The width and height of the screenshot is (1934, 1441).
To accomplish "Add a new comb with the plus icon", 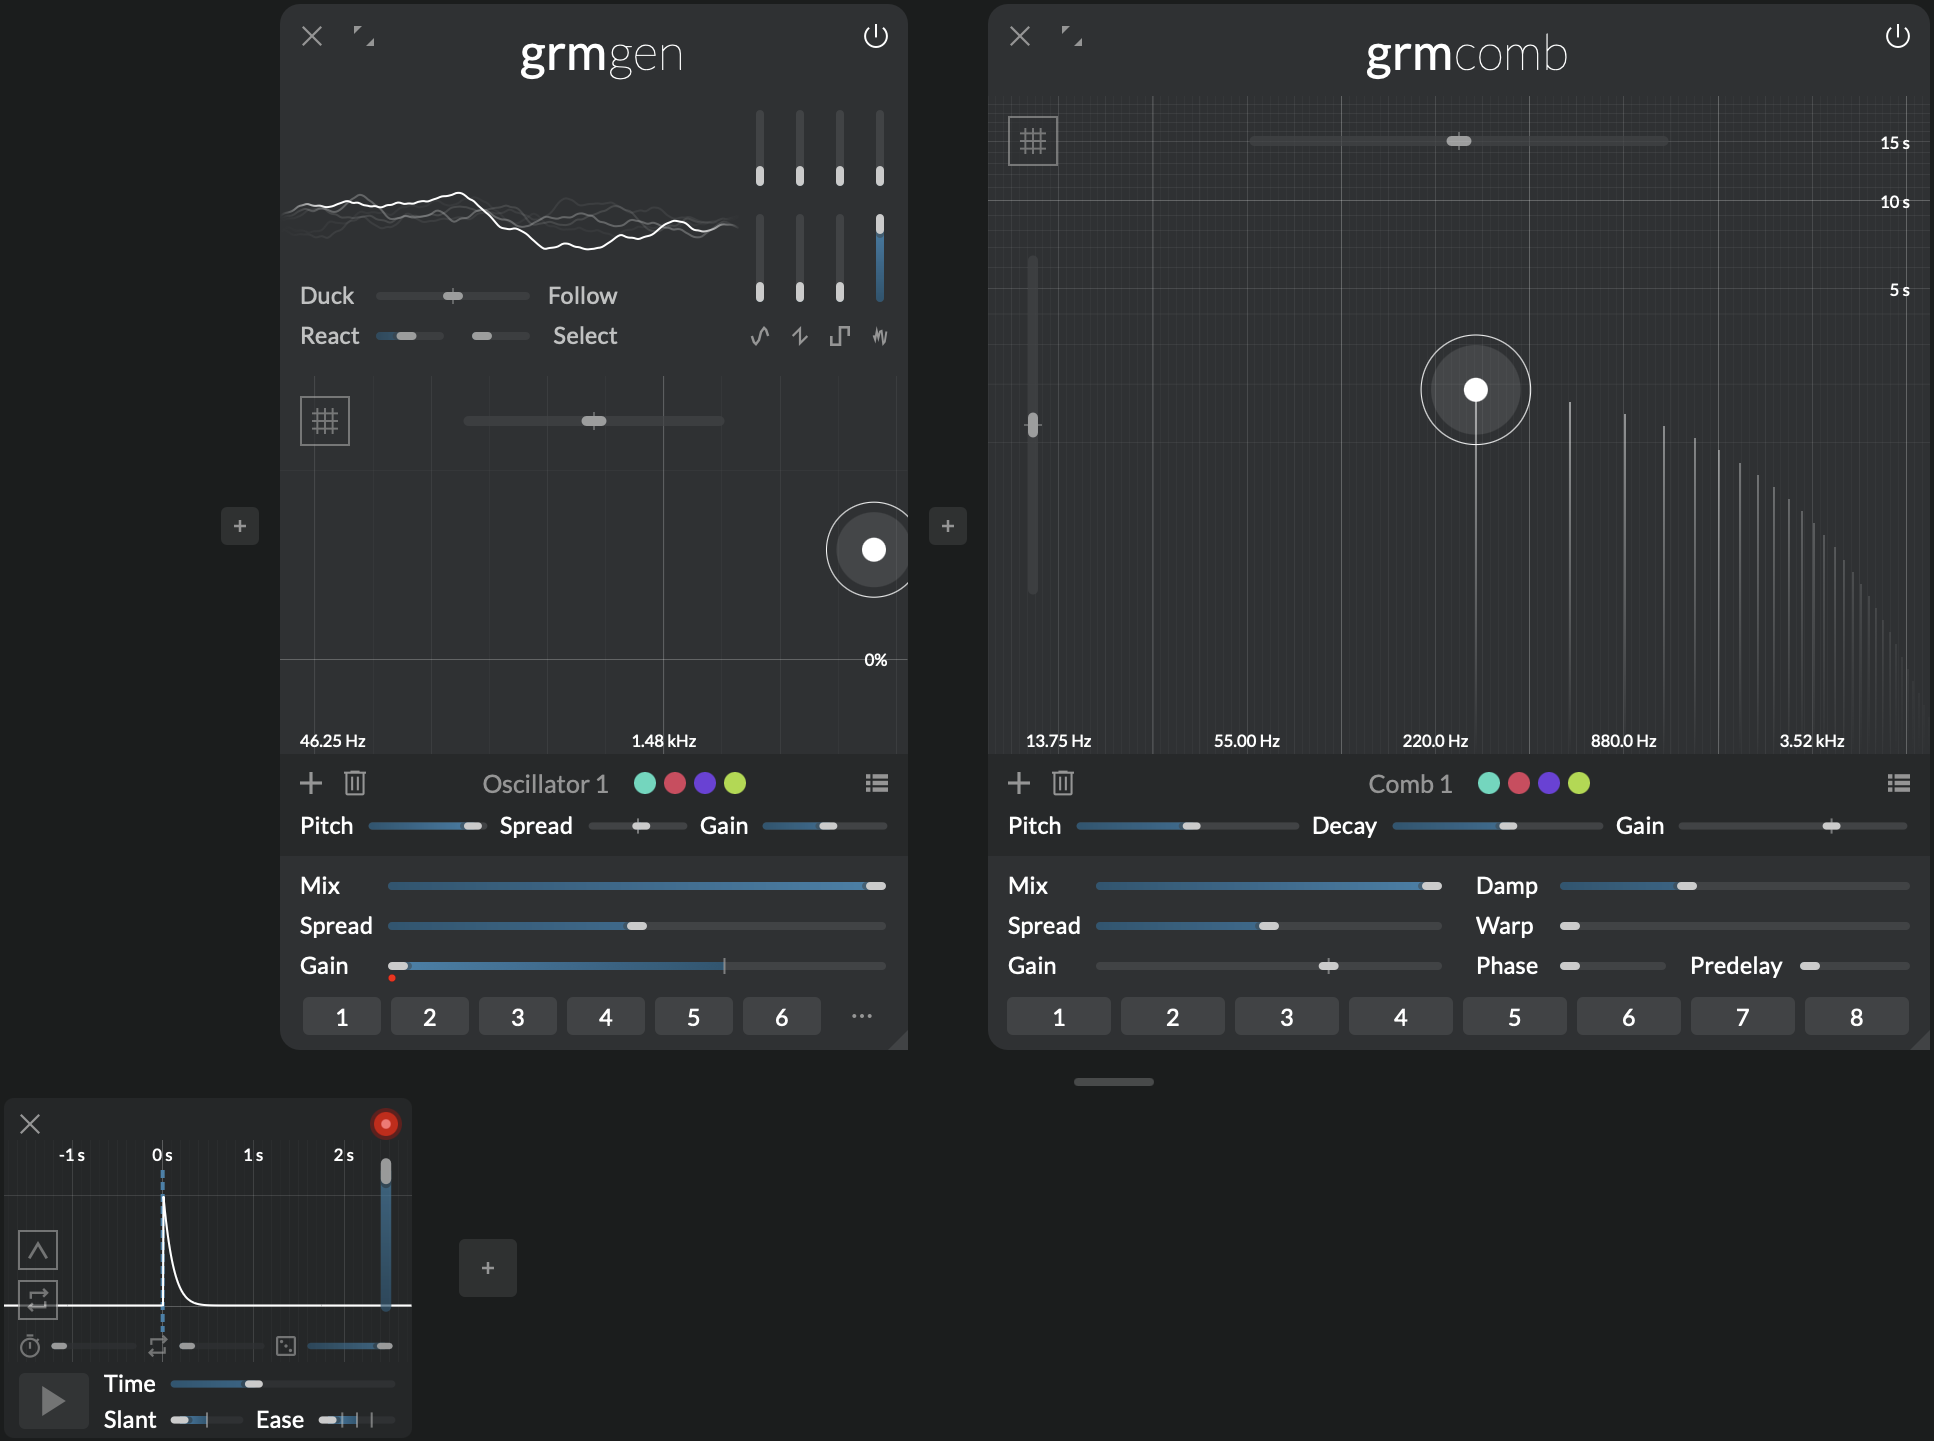I will tap(1018, 783).
